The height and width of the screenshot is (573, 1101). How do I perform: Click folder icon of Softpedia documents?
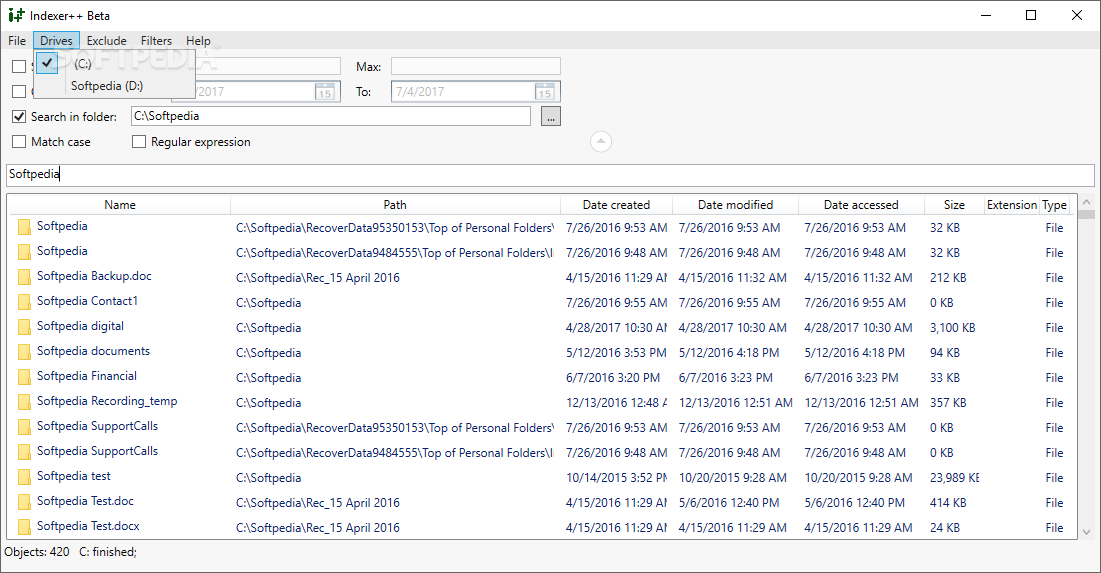pyautogui.click(x=25, y=352)
